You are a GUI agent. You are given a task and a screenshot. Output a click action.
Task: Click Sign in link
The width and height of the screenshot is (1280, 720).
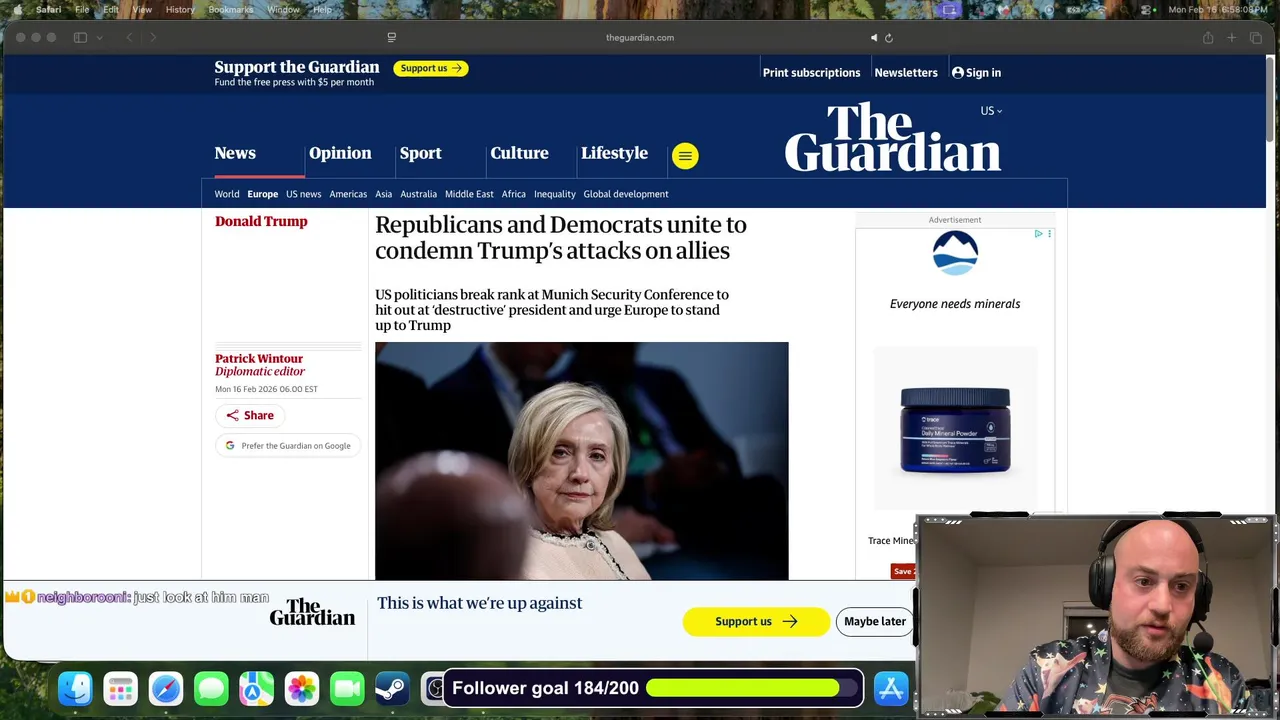point(976,73)
